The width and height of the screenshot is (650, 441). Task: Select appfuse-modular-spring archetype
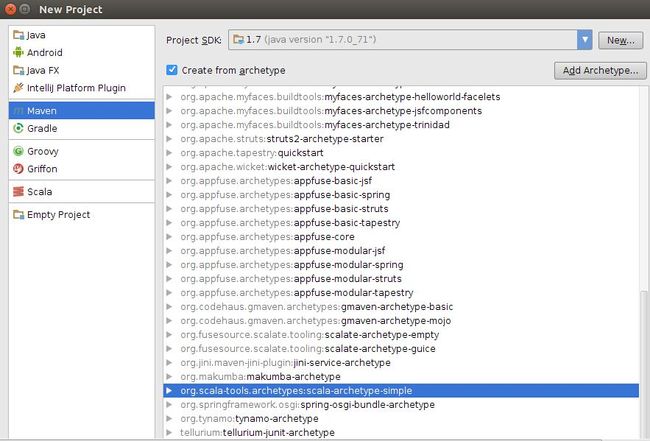pos(401,264)
